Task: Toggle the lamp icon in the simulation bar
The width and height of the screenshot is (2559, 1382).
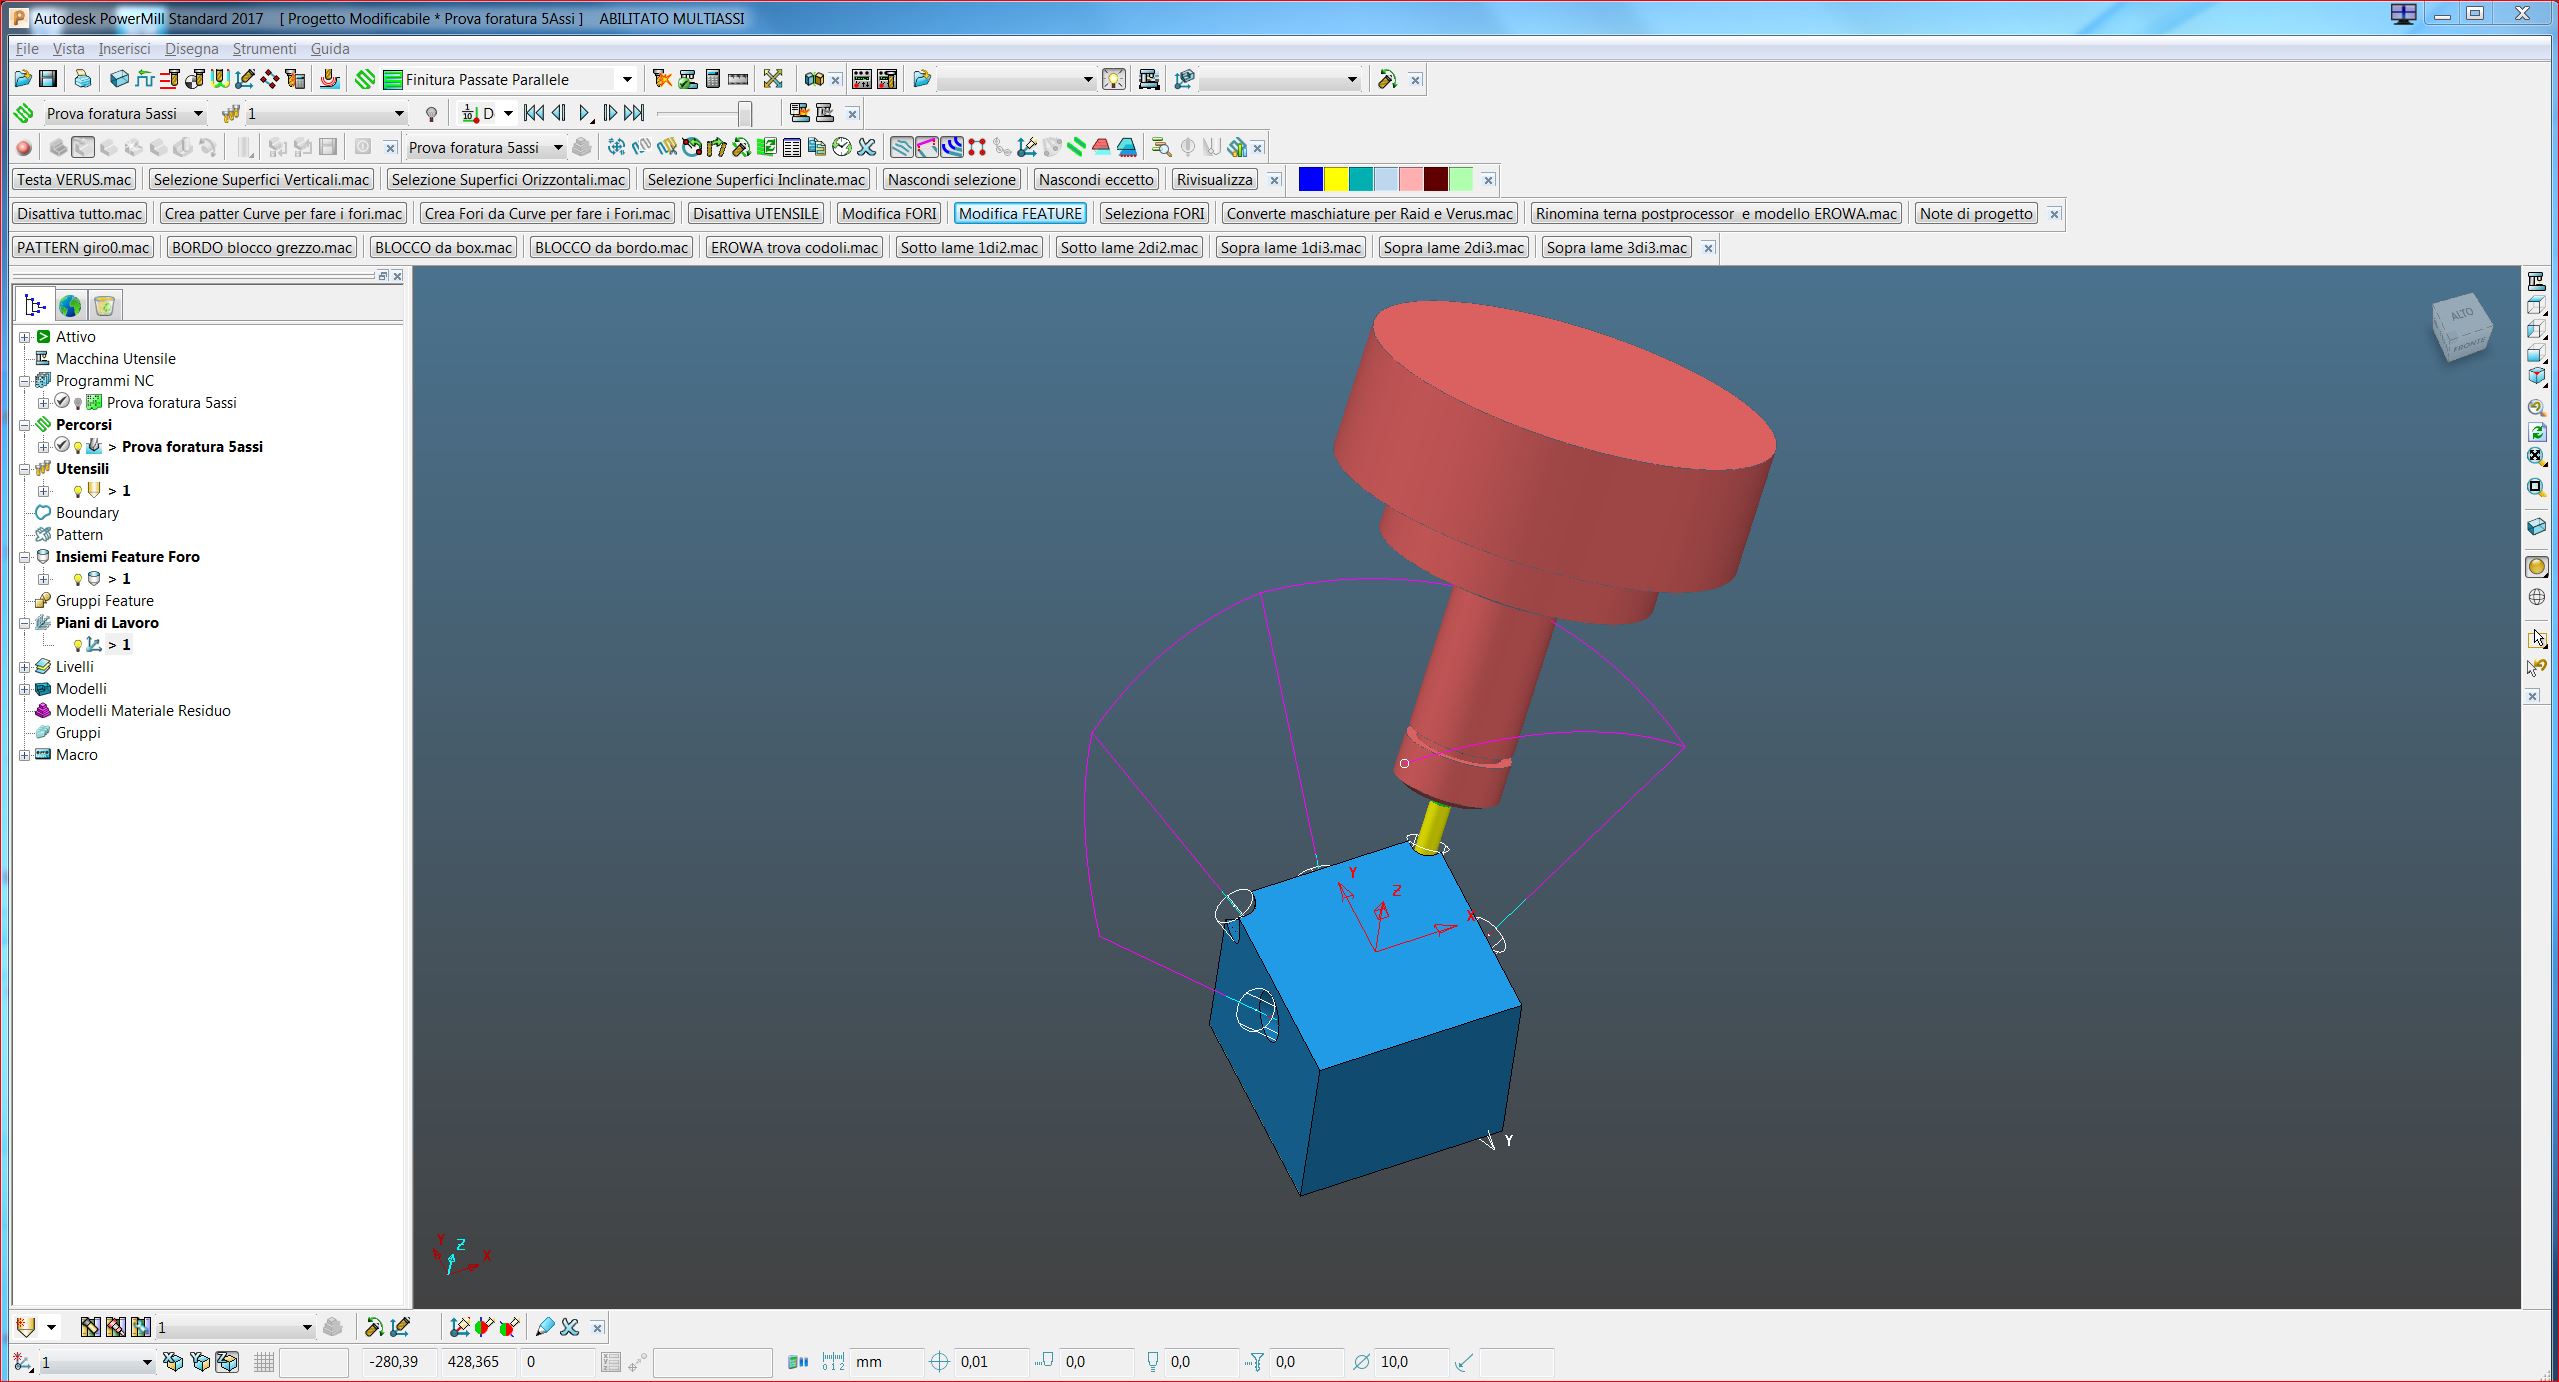Action: pyautogui.click(x=431, y=113)
